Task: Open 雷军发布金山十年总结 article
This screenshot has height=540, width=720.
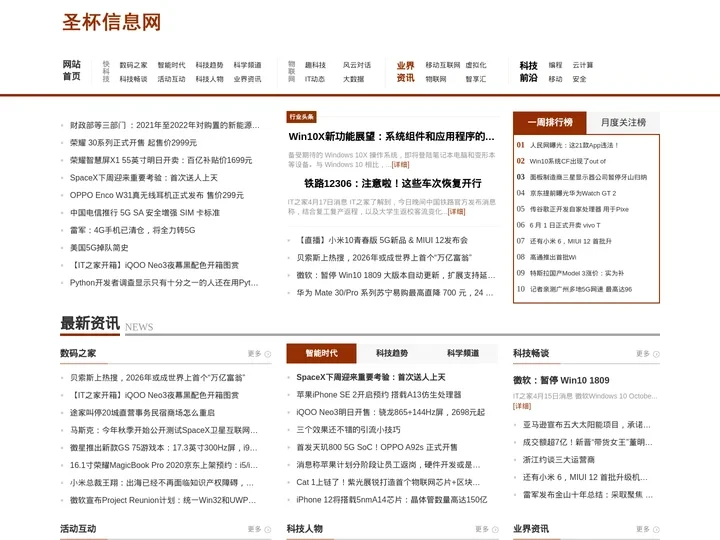Action: (587, 495)
